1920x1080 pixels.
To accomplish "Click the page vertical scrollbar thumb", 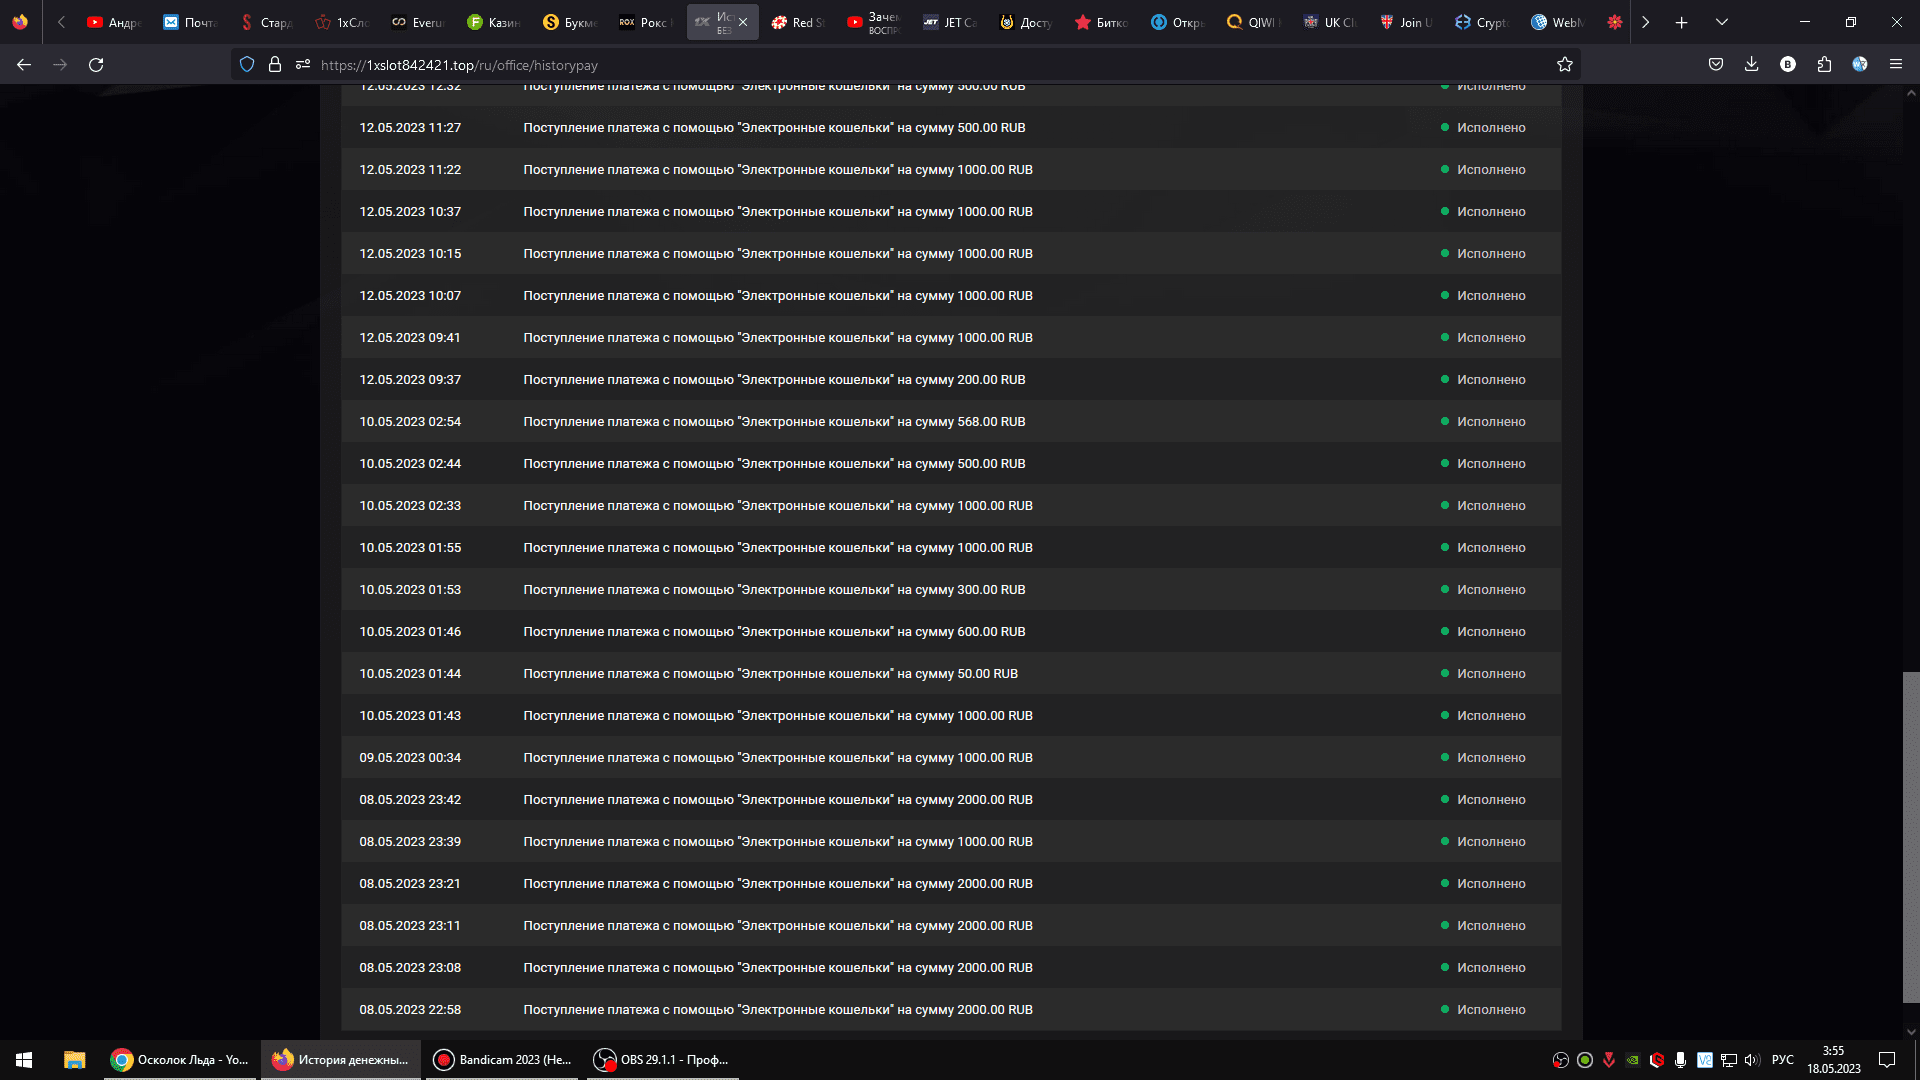I will (x=1910, y=836).
